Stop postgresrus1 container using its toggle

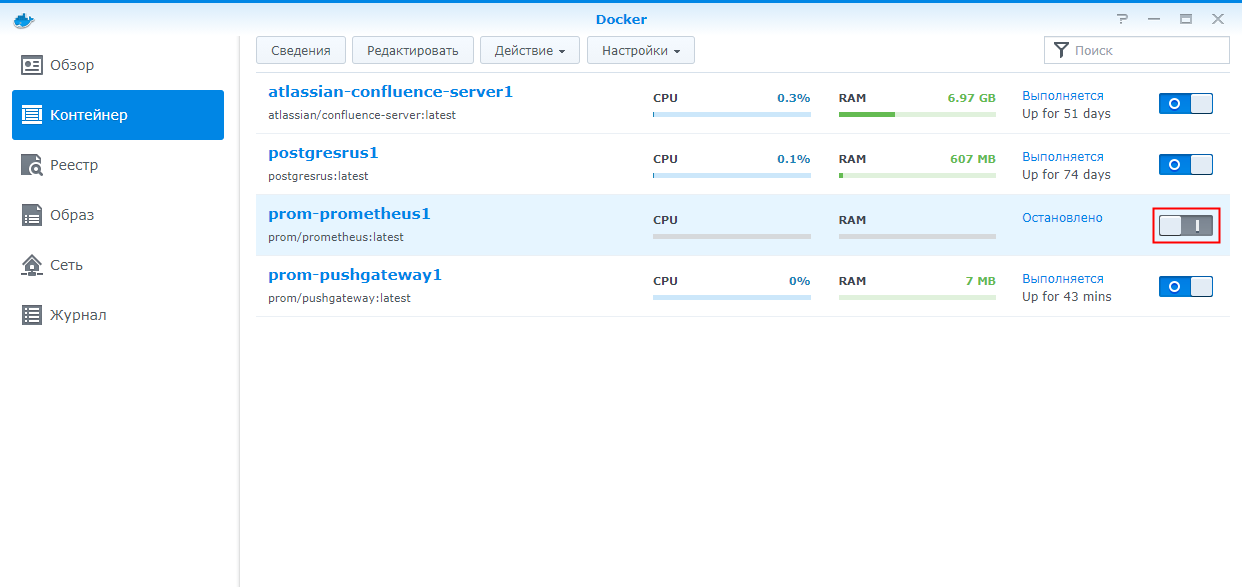tap(1185, 165)
